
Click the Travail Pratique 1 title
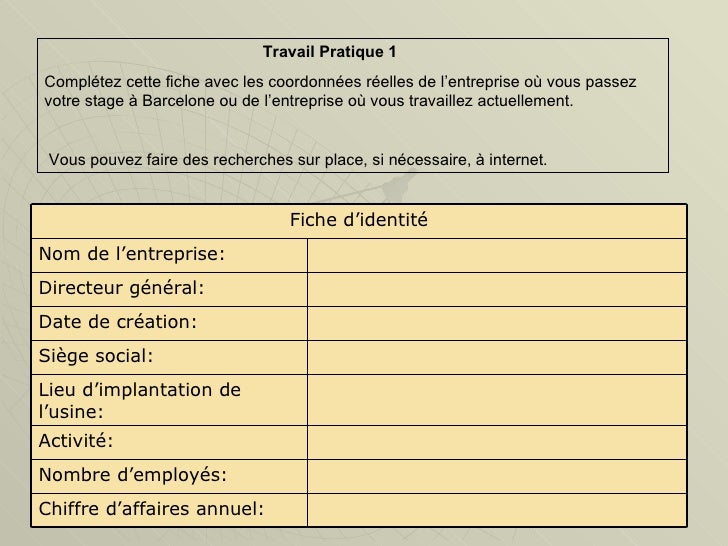[x=330, y=52]
